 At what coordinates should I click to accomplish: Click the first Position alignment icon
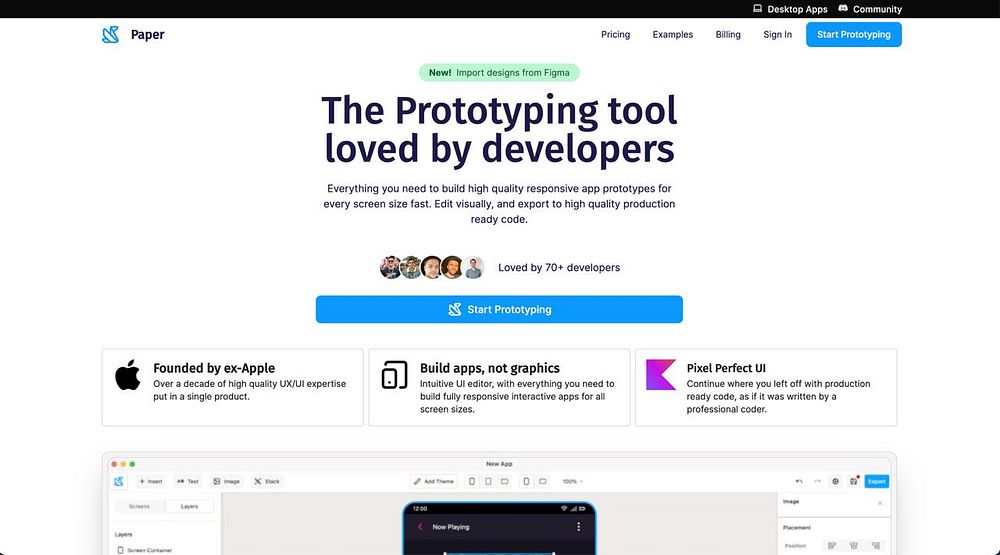click(x=832, y=546)
